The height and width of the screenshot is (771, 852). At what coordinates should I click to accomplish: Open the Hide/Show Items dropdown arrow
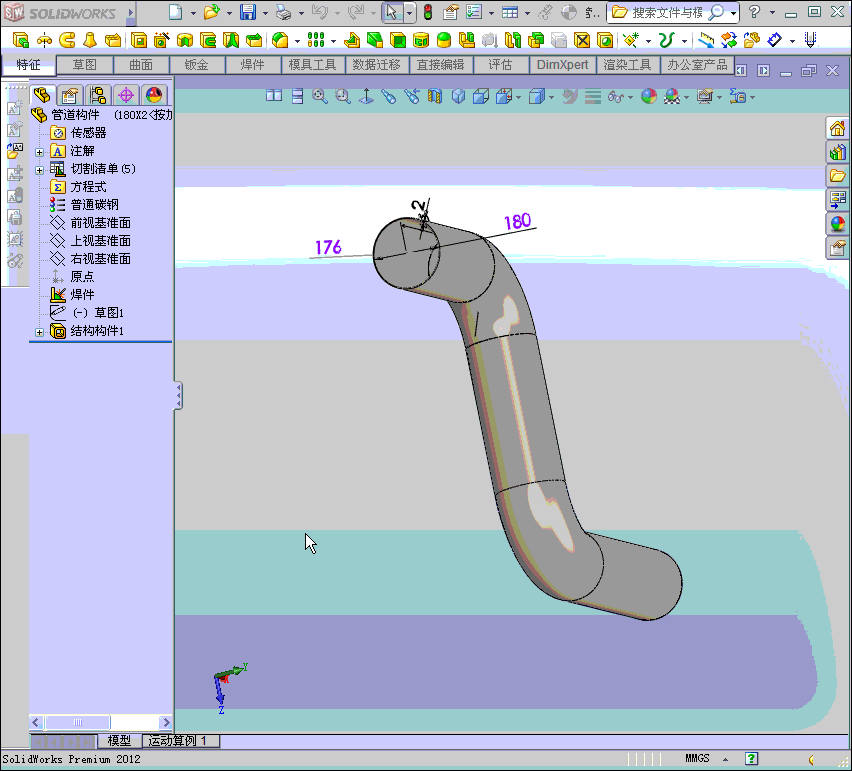coord(630,98)
